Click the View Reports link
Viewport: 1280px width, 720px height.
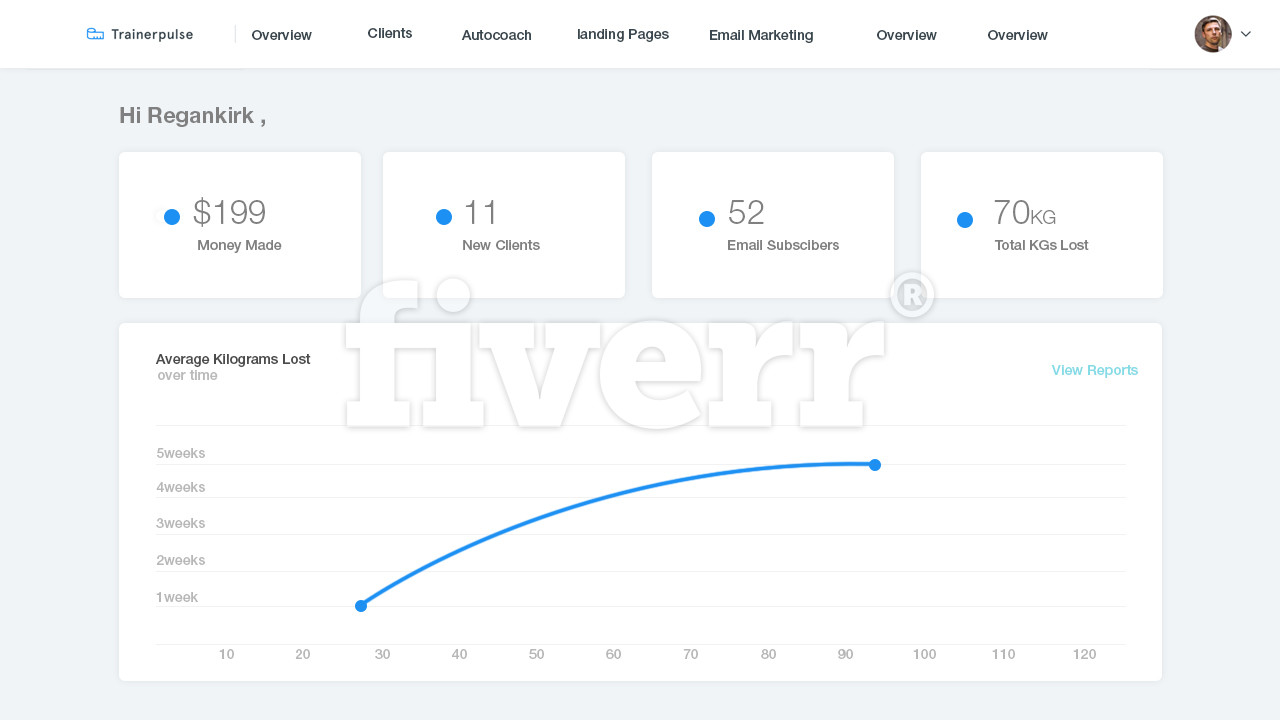point(1095,370)
